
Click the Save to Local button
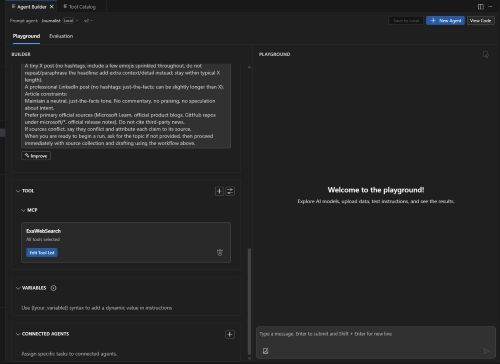pos(406,21)
